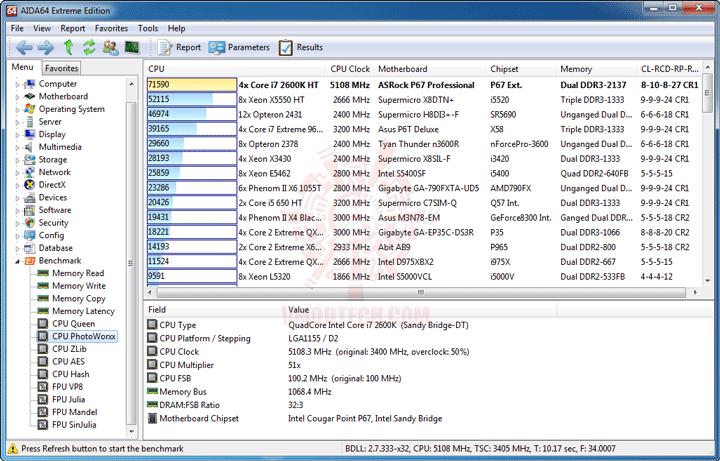The width and height of the screenshot is (720, 461).
Task: Select the CPU PhotoWorxx benchmark
Action: point(77,336)
